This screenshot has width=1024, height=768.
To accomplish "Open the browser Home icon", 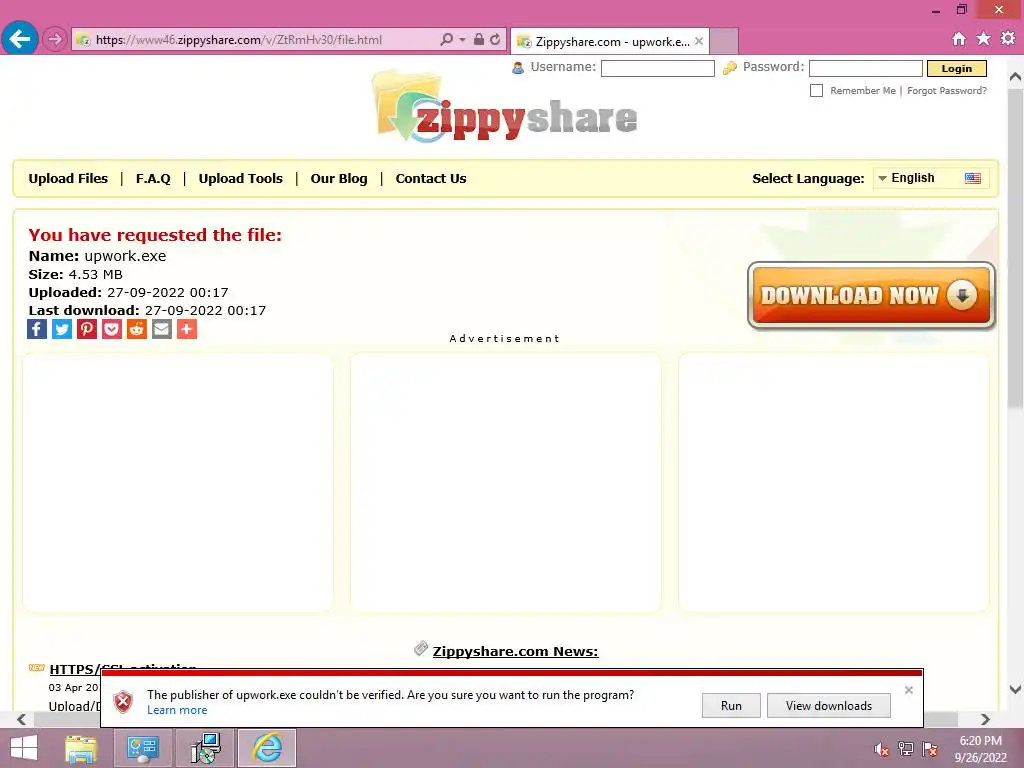I will tap(959, 39).
